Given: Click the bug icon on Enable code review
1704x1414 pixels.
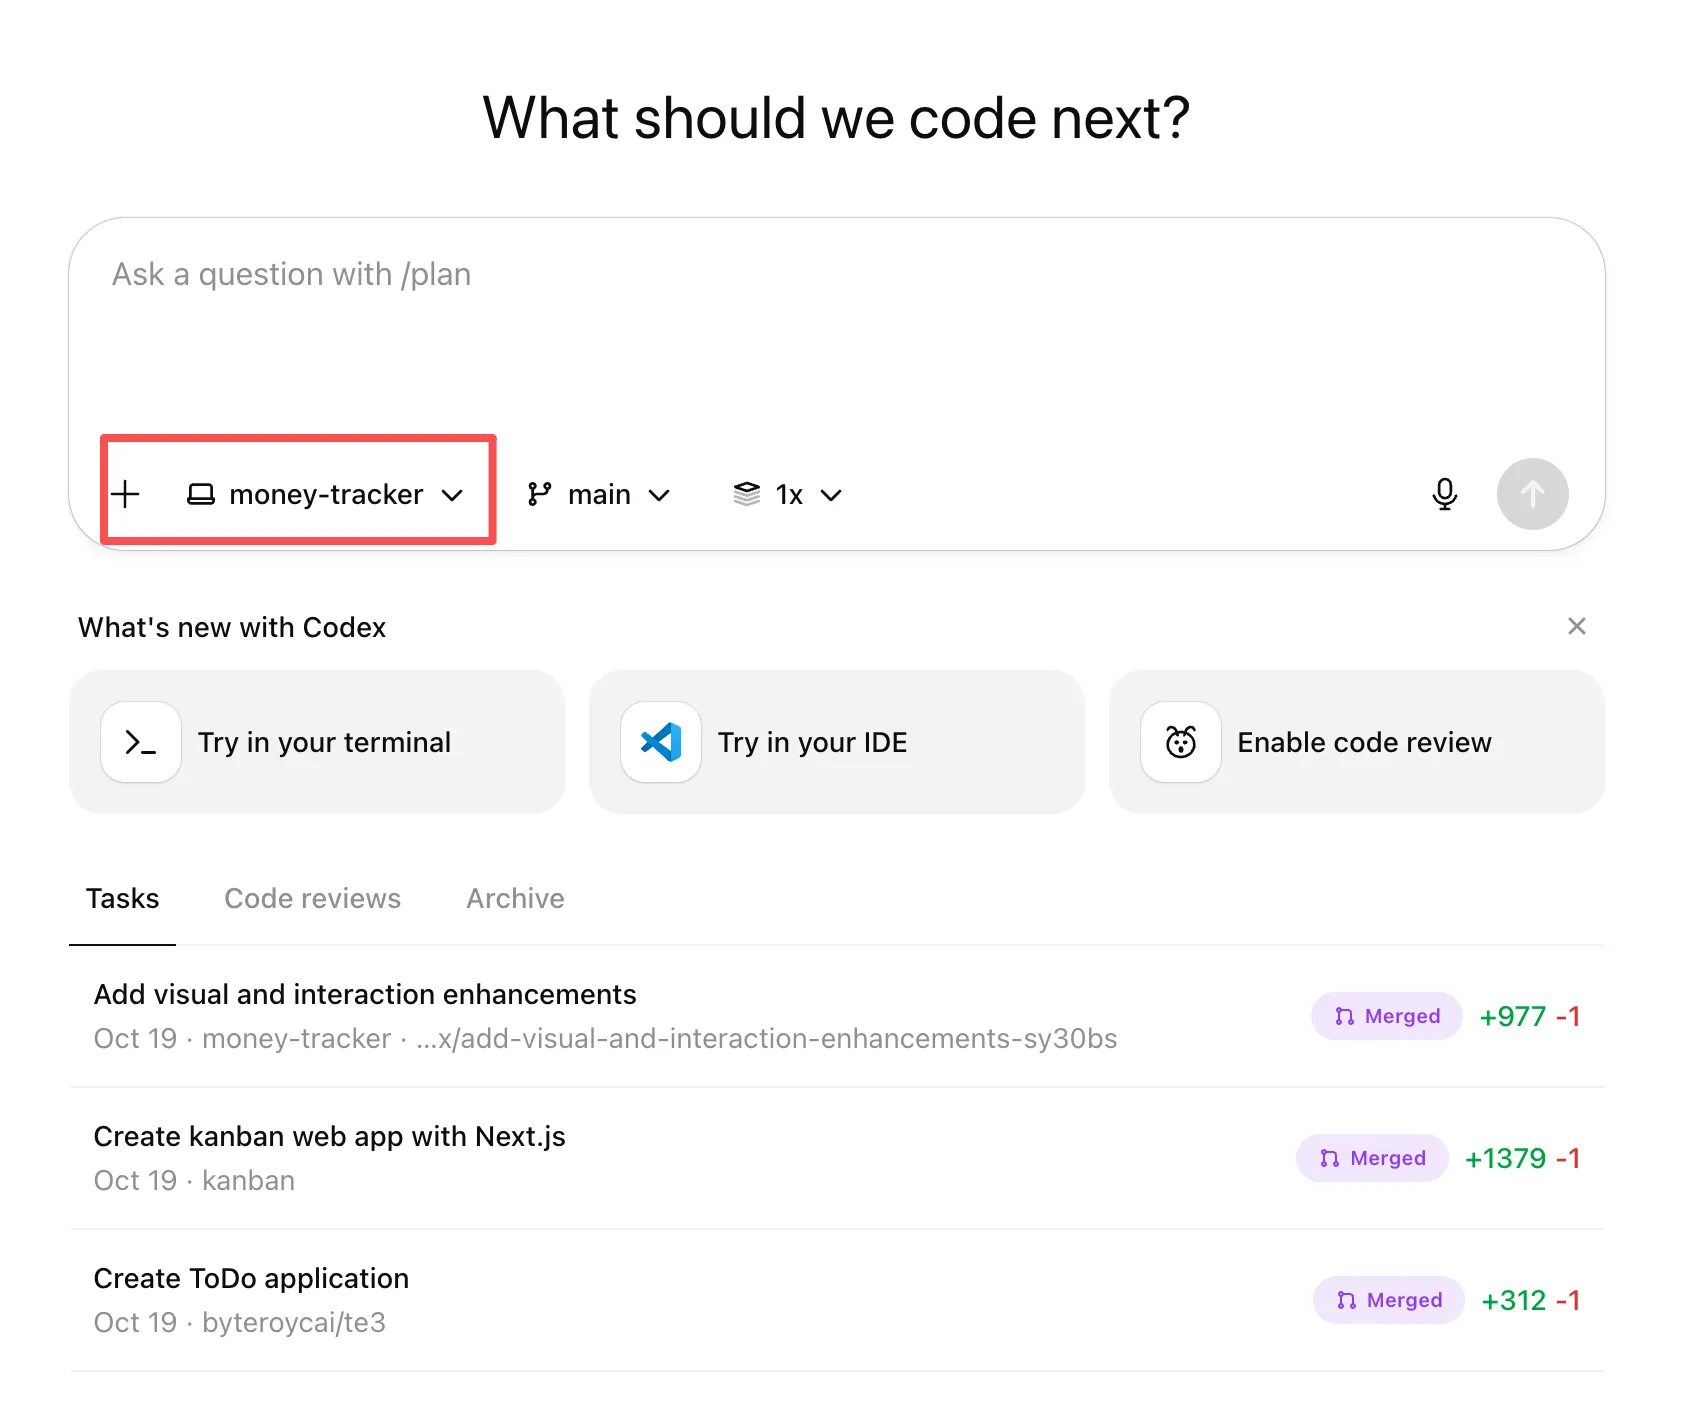Looking at the screenshot, I should 1179,742.
